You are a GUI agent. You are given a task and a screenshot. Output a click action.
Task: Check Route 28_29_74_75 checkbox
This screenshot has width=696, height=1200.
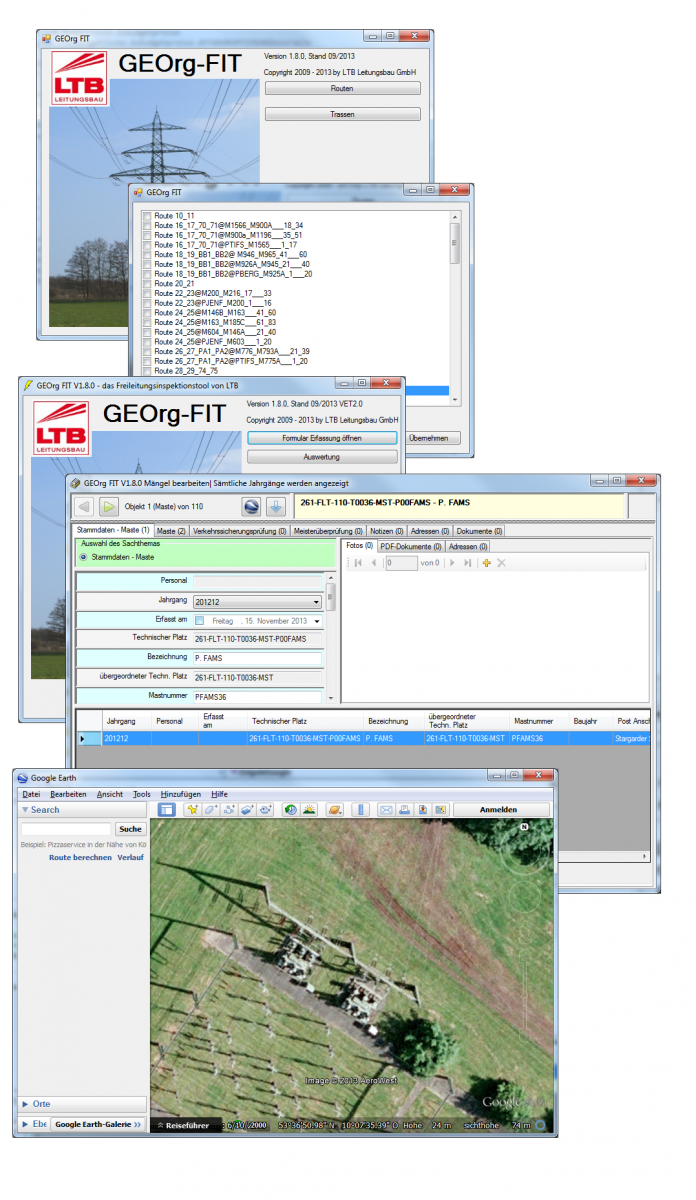coord(147,370)
